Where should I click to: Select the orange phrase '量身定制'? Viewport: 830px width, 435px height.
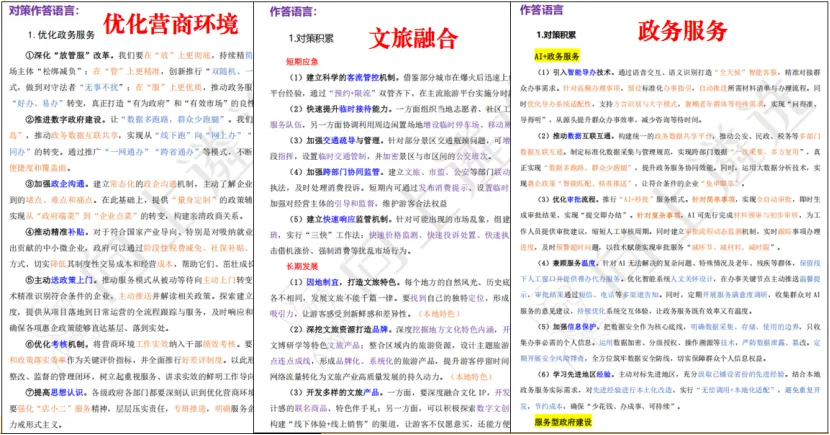pos(195,200)
